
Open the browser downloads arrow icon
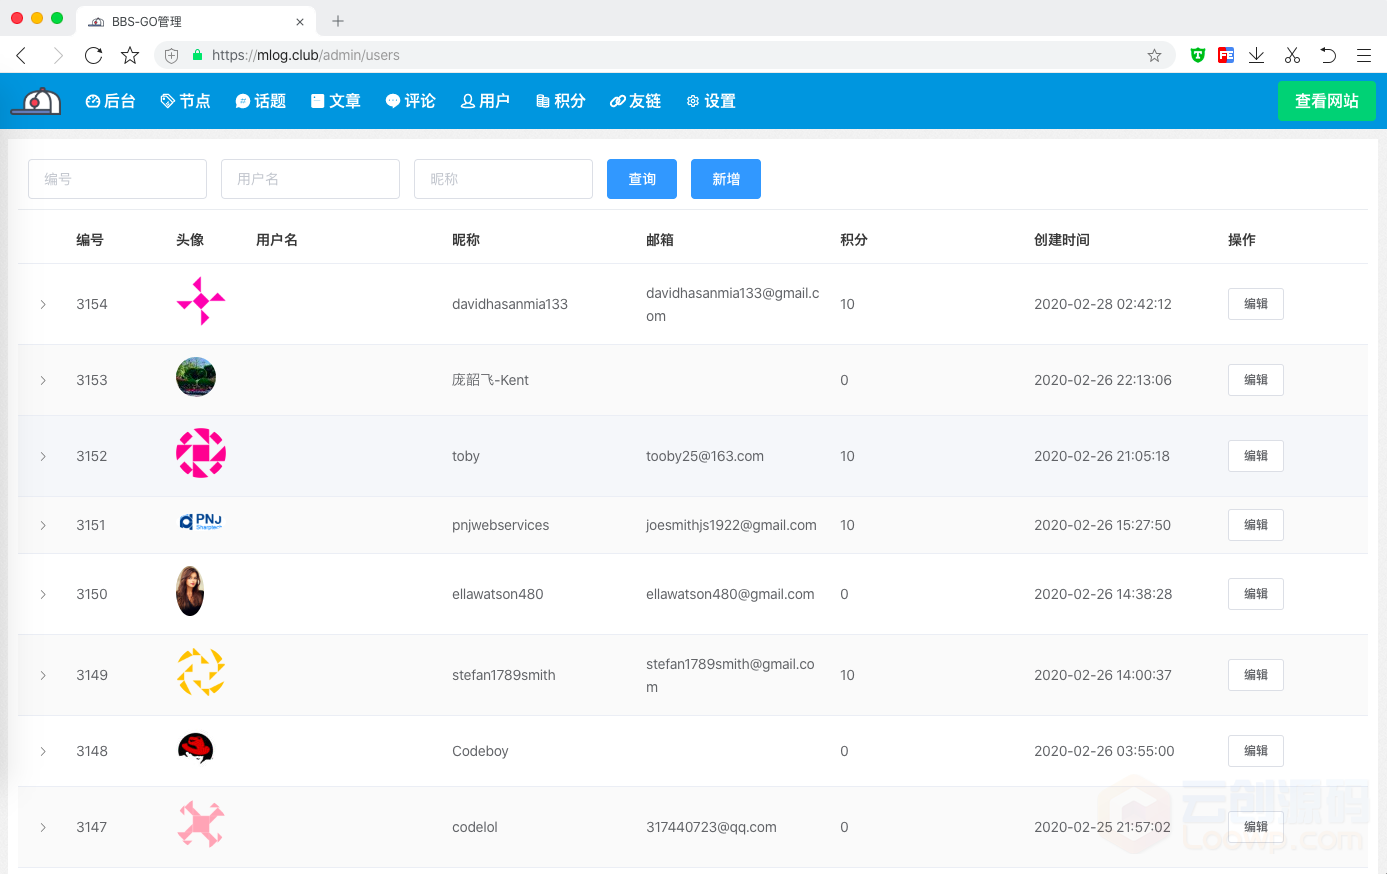(x=1257, y=55)
